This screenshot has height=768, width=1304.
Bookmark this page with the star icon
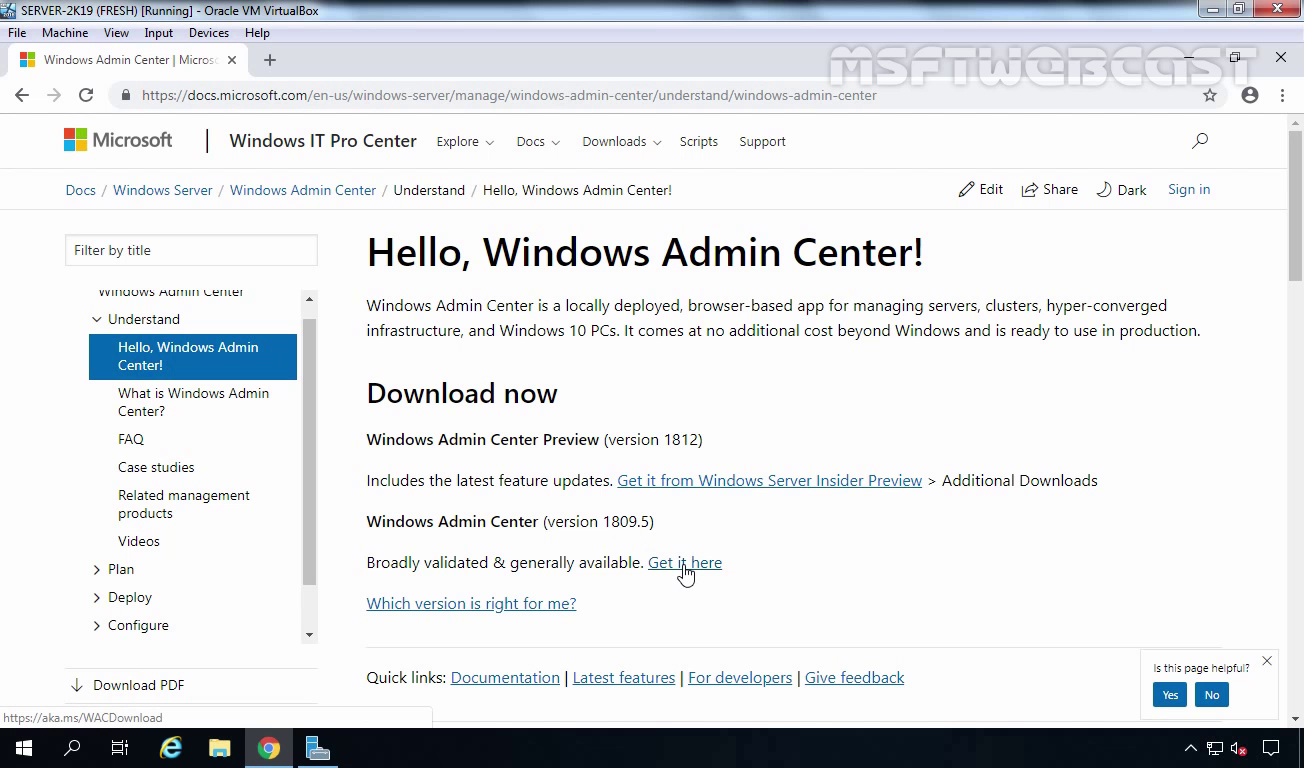tap(1210, 95)
